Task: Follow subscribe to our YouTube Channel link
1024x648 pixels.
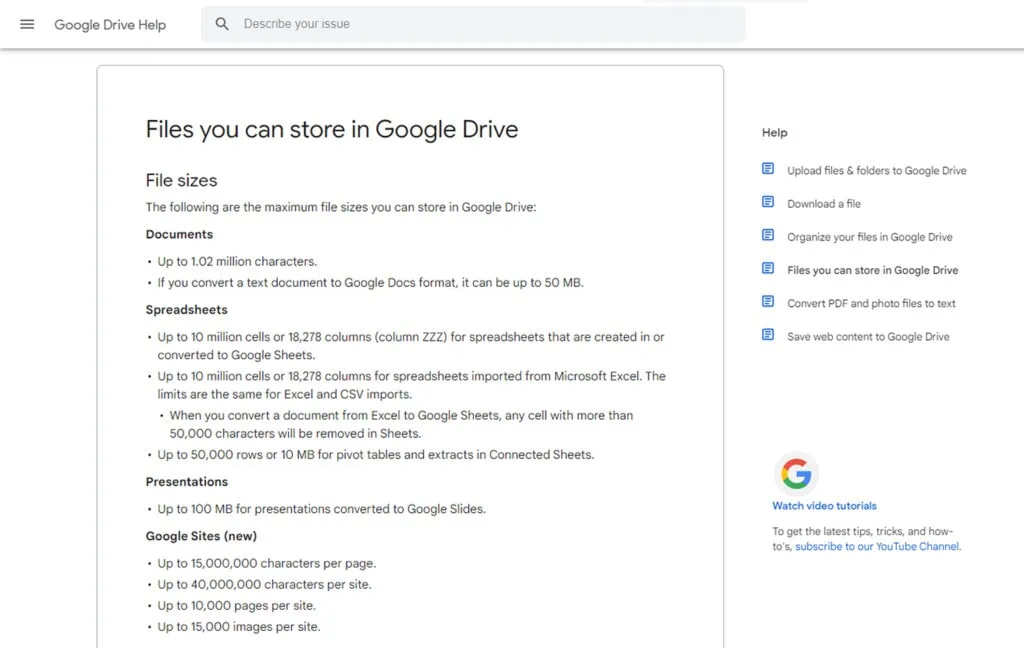Action: [x=877, y=546]
